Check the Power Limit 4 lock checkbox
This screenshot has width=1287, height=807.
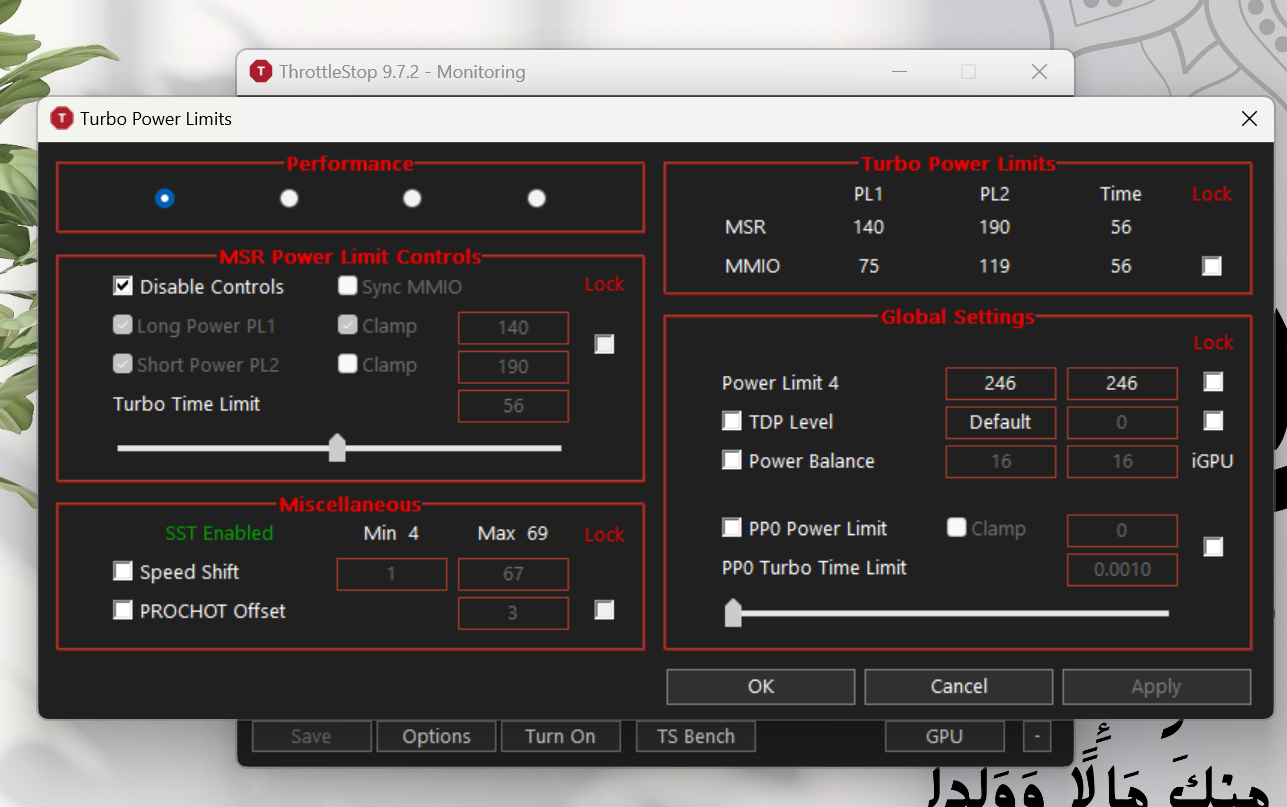[x=1213, y=382]
